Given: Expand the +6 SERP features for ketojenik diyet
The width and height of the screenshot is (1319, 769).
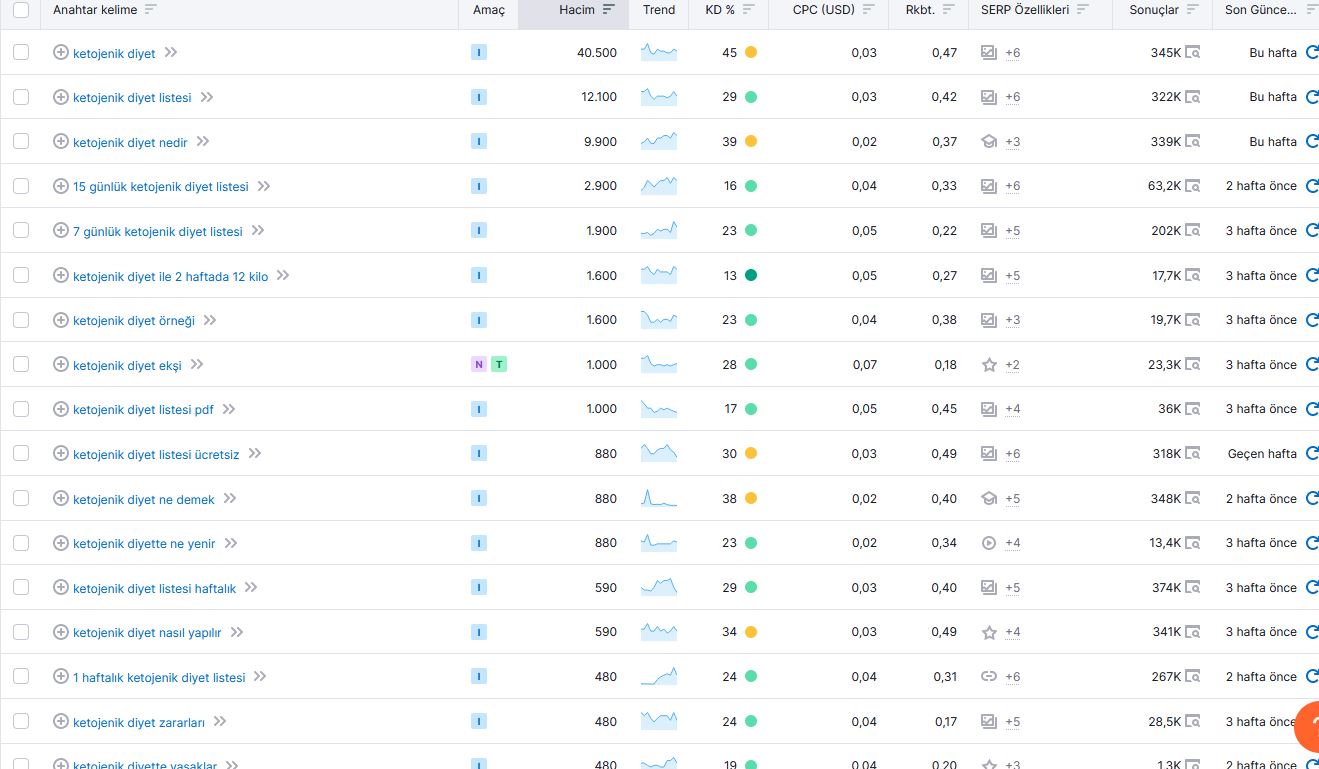Looking at the screenshot, I should (x=1013, y=53).
